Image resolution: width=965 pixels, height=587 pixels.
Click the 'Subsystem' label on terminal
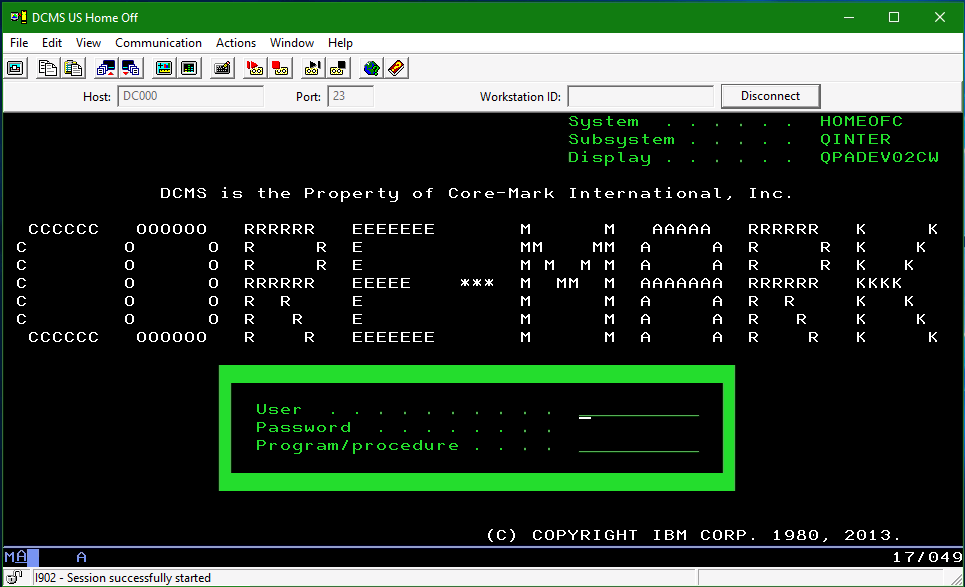[x=621, y=140]
